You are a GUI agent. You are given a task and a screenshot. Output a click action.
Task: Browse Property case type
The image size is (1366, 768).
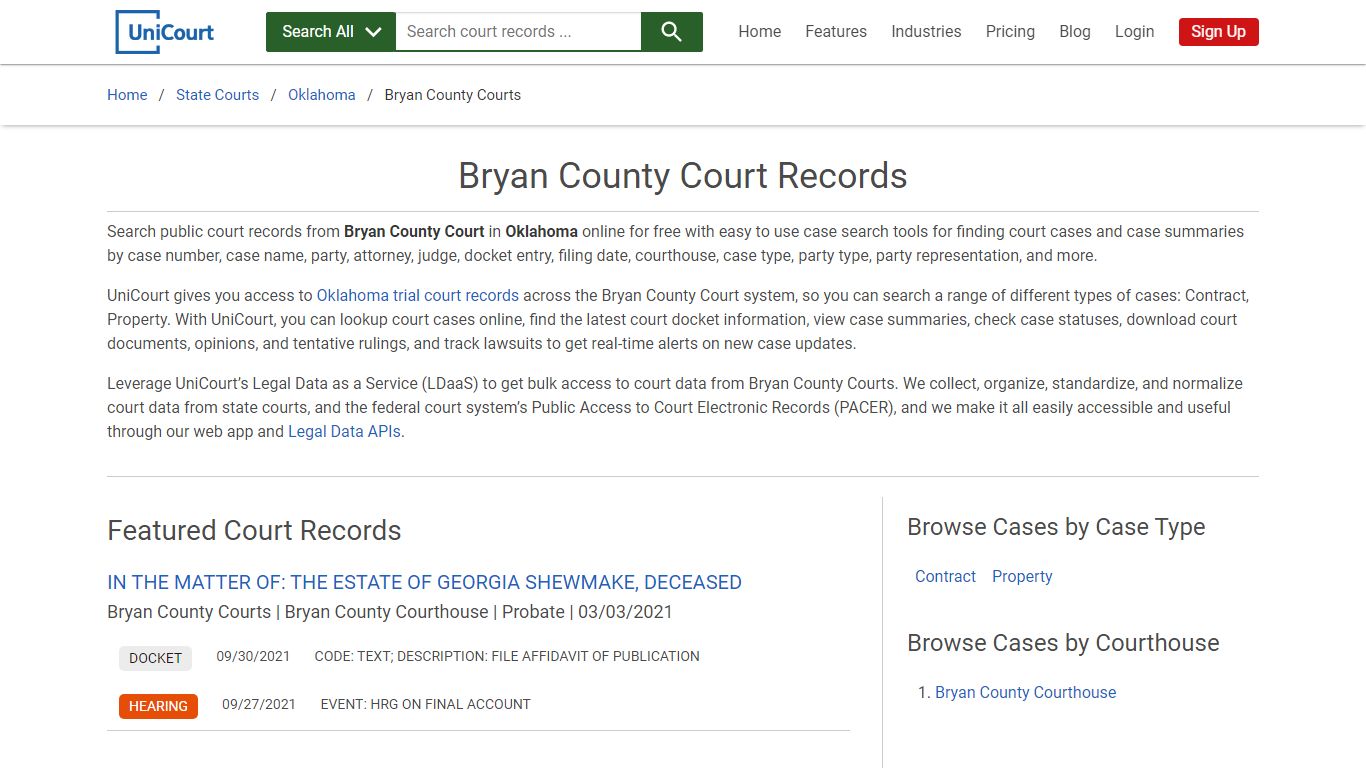point(1022,577)
